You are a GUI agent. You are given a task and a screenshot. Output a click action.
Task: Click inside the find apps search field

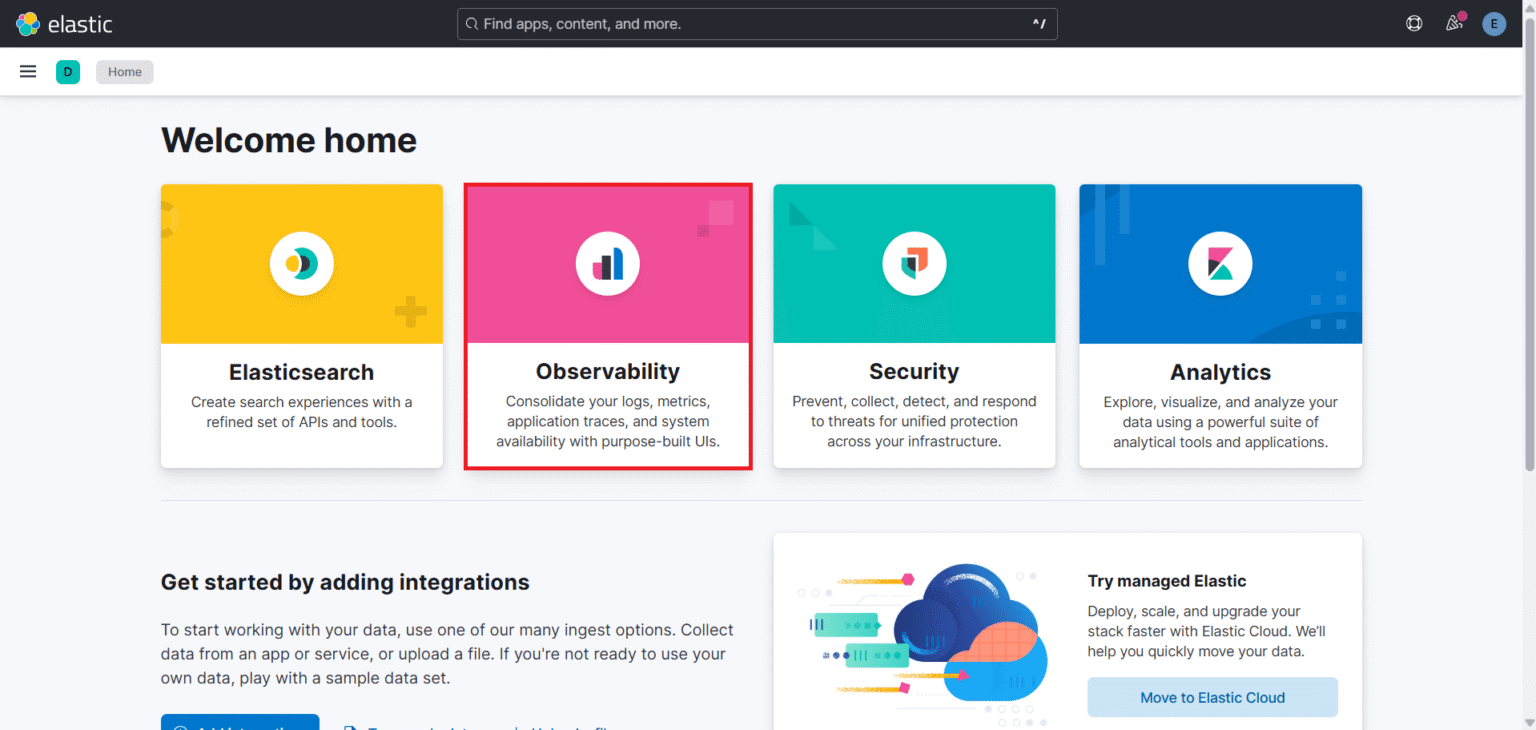756,23
